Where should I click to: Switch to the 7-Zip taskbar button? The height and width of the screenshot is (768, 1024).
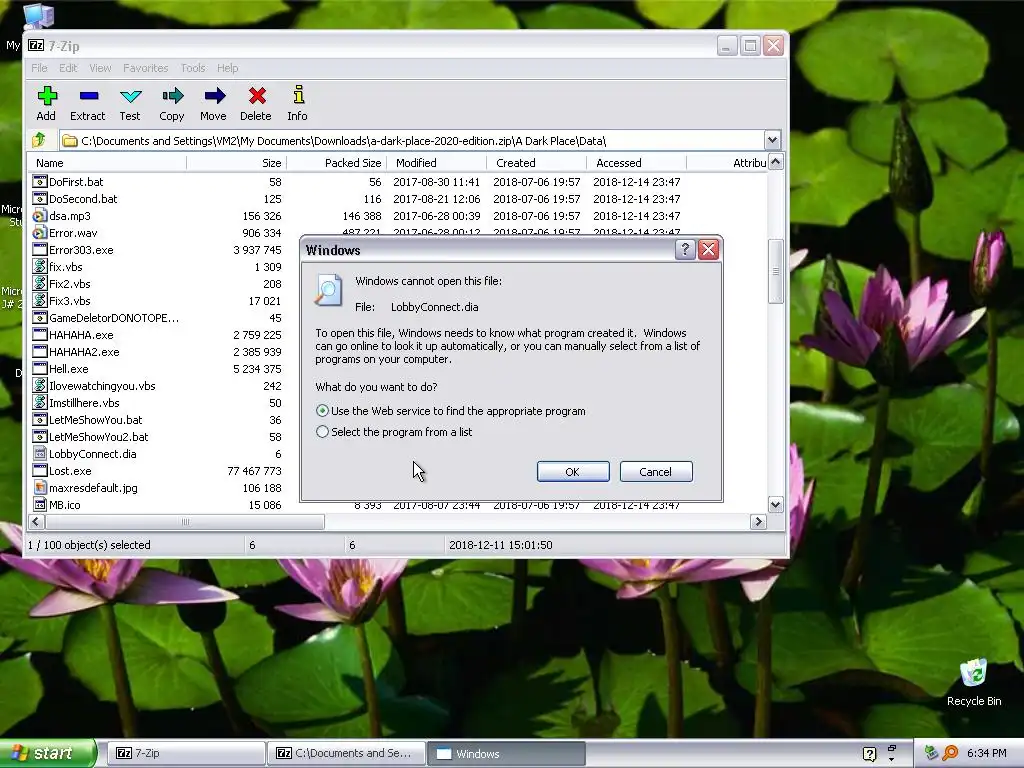[x=185, y=754]
